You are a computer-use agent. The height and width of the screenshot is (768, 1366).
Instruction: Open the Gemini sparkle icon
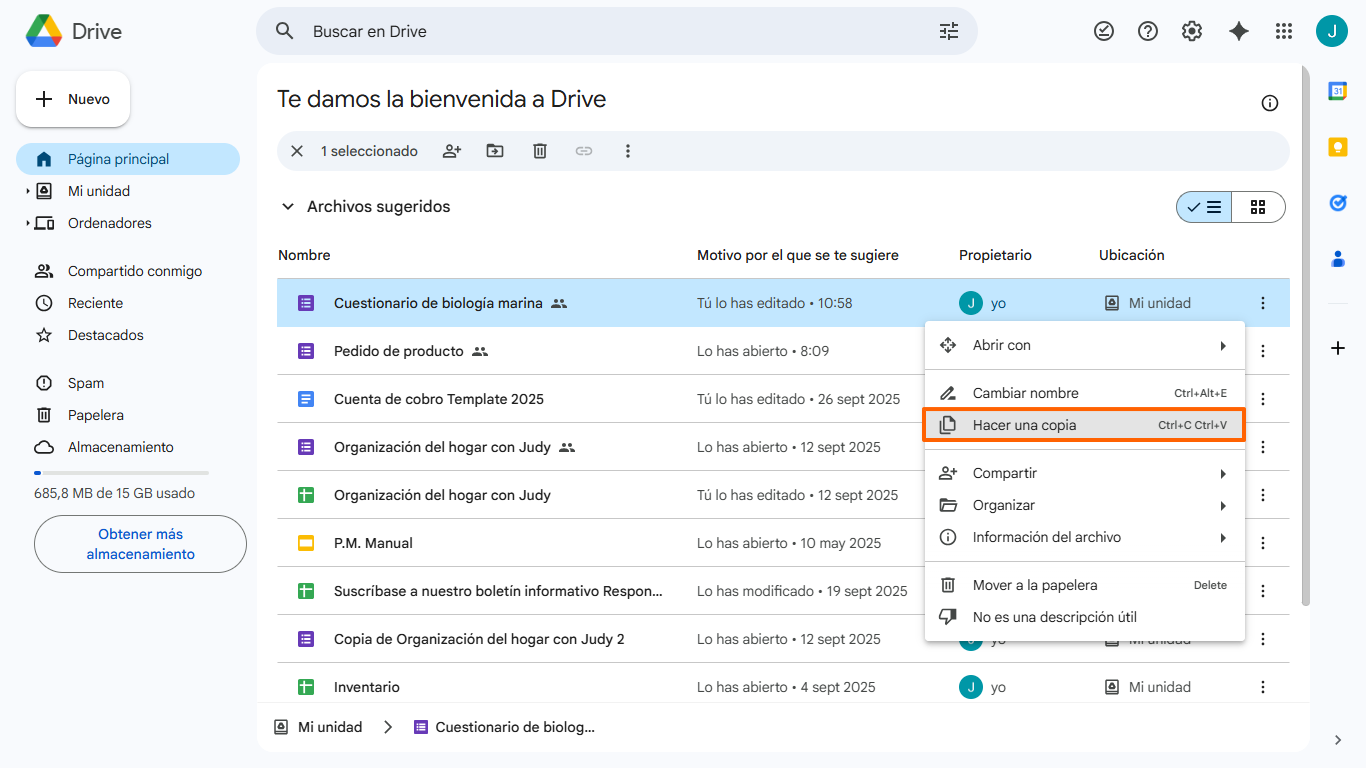tap(1239, 31)
